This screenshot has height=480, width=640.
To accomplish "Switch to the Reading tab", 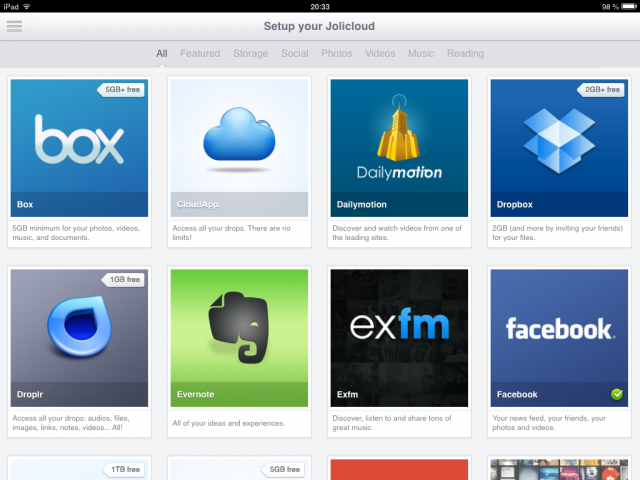I will pos(465,53).
